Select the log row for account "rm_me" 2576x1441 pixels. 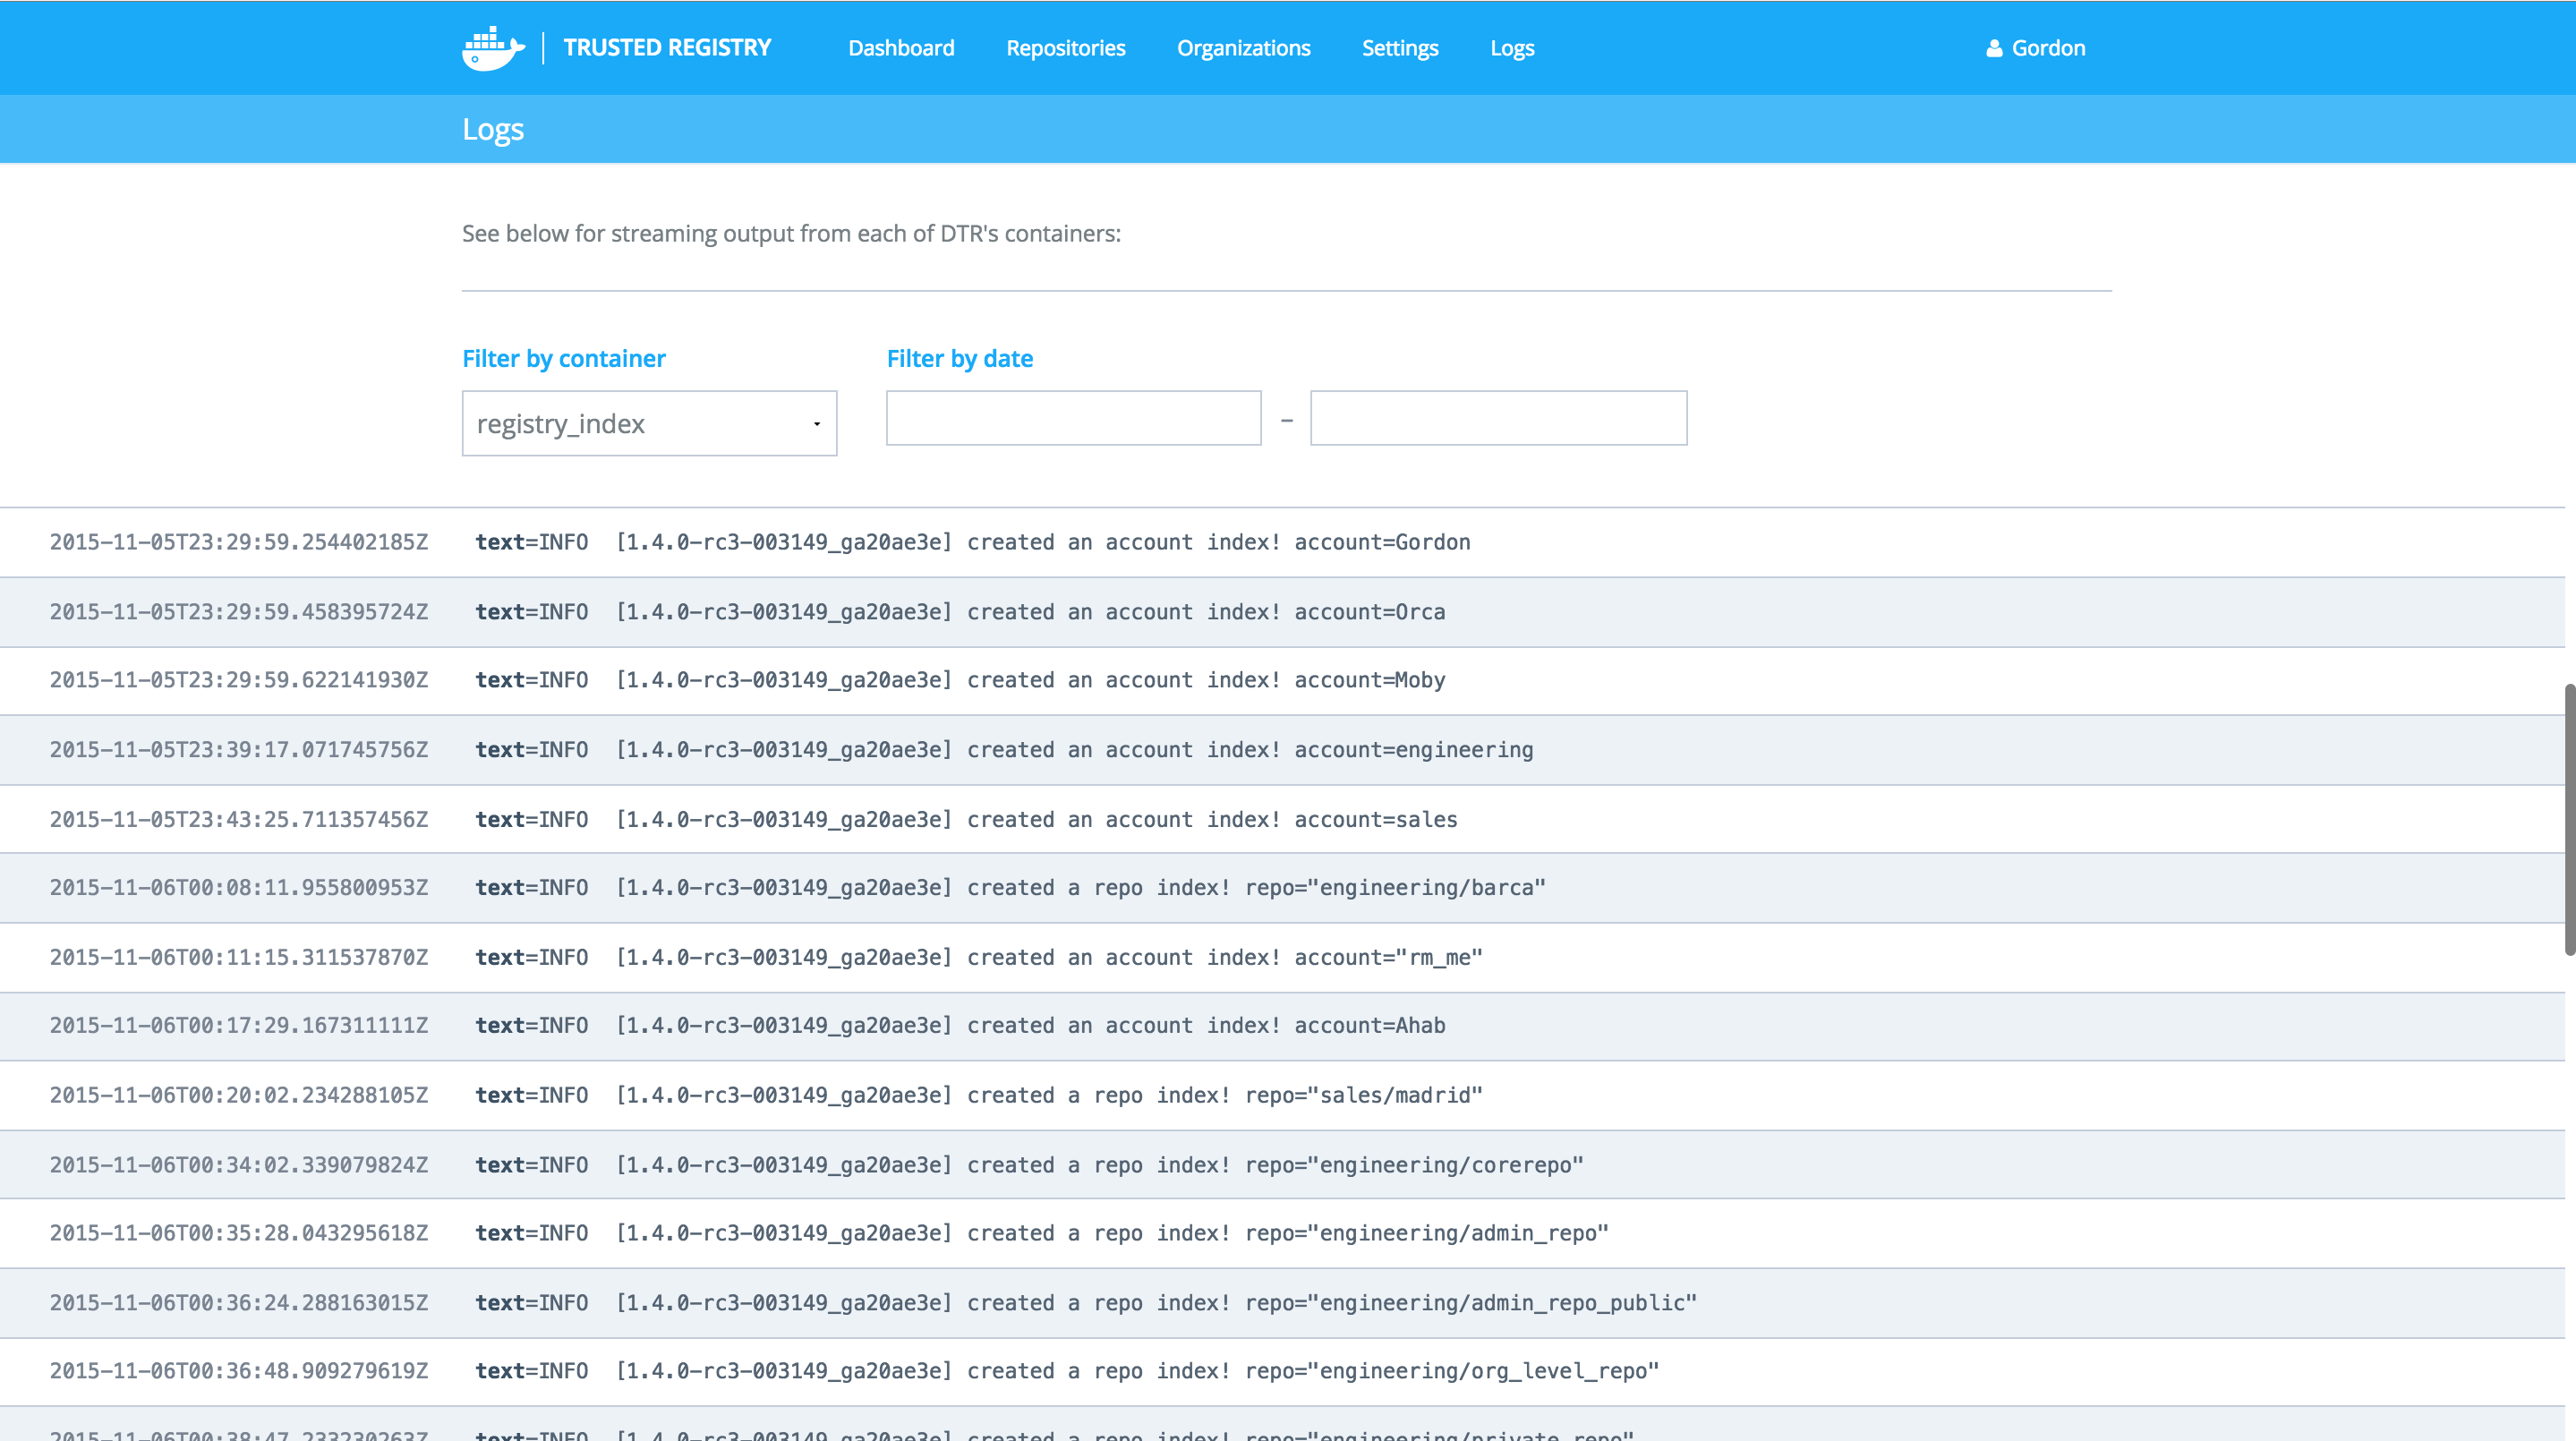(x=1282, y=957)
